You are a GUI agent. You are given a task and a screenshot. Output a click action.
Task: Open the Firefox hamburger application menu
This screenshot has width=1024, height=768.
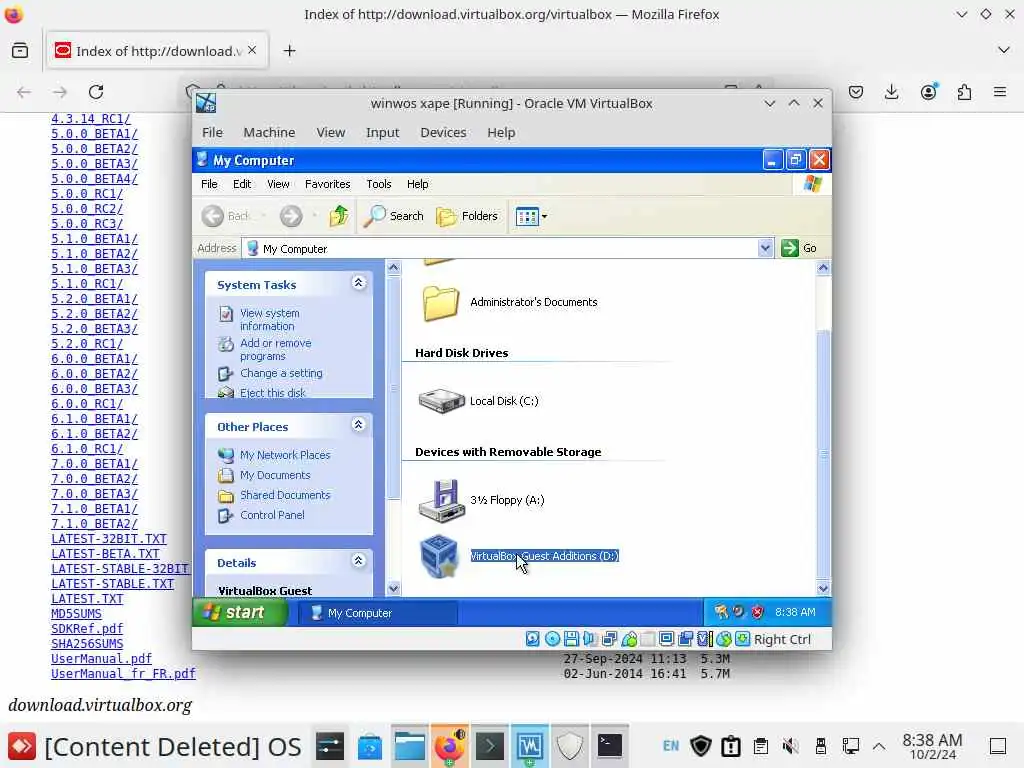pyautogui.click(x=1000, y=92)
